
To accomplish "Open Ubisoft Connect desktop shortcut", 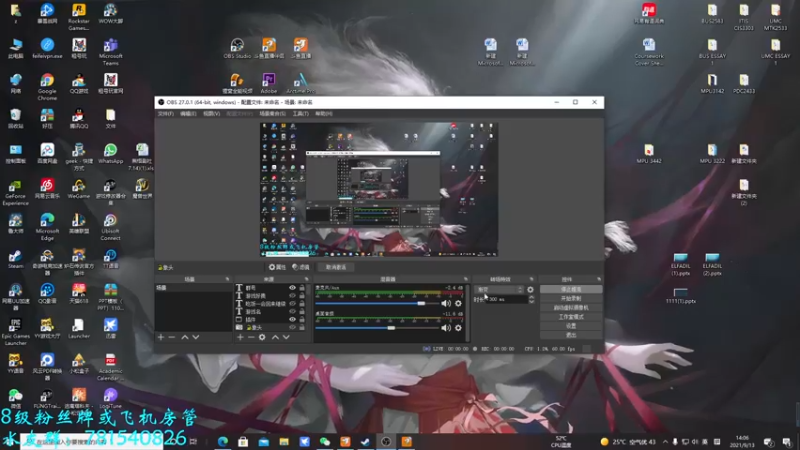I will point(110,227).
